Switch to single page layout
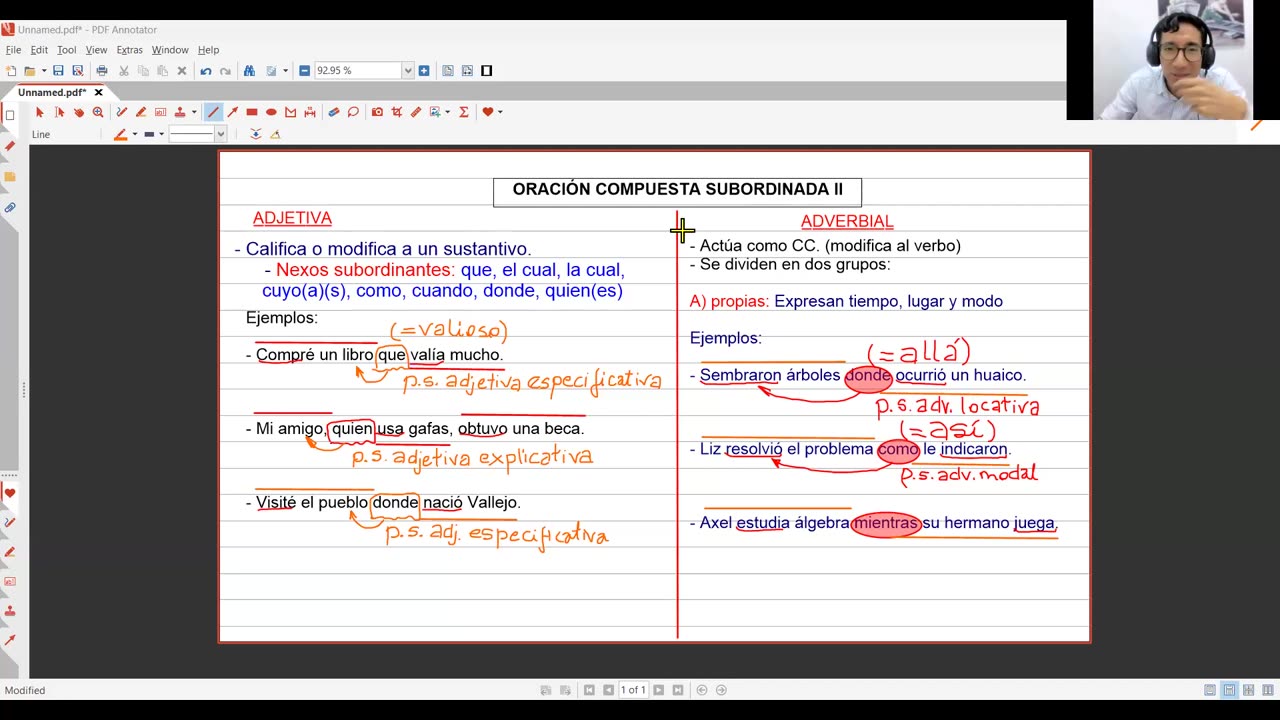Screen dimensions: 1280x720 click(1210, 690)
